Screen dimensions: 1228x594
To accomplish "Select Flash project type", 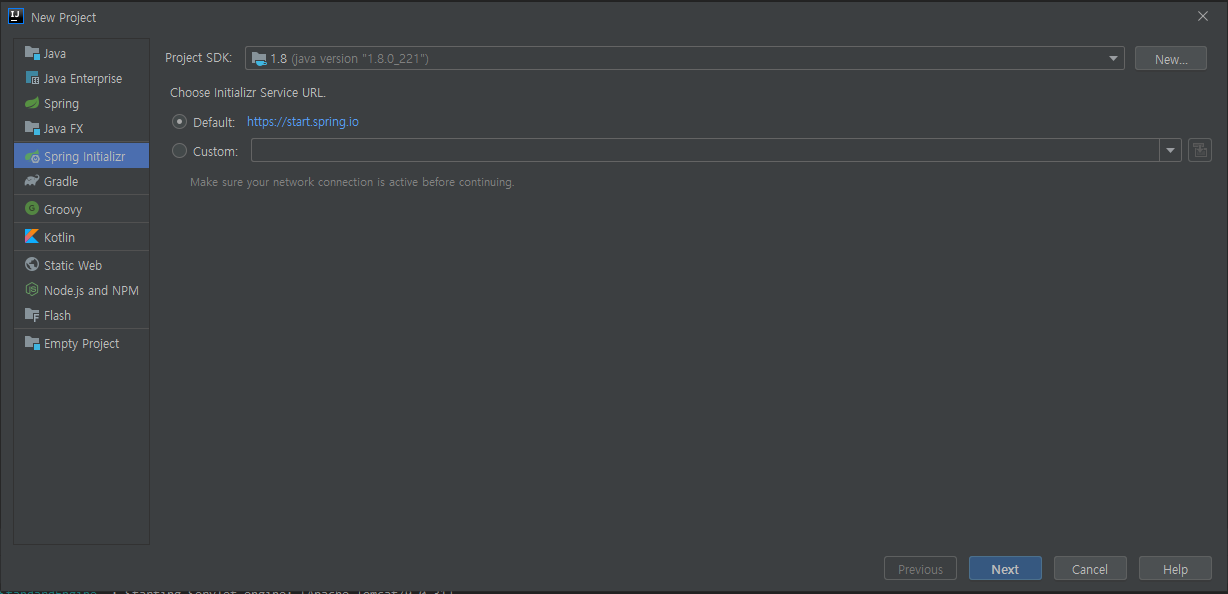I will [x=81, y=315].
